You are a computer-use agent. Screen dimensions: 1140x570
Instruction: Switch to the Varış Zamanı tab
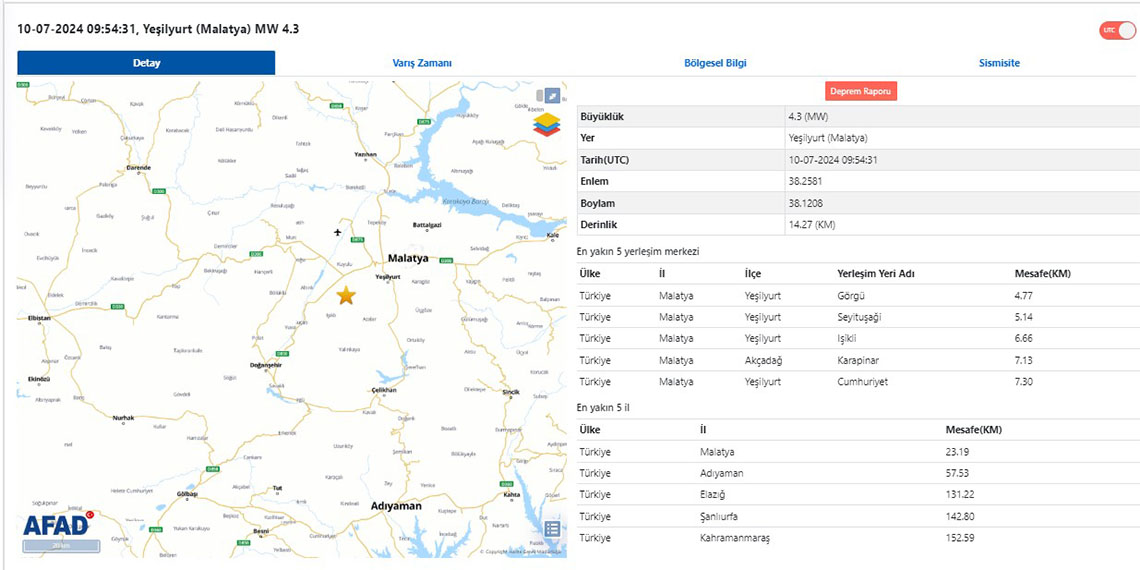[422, 63]
